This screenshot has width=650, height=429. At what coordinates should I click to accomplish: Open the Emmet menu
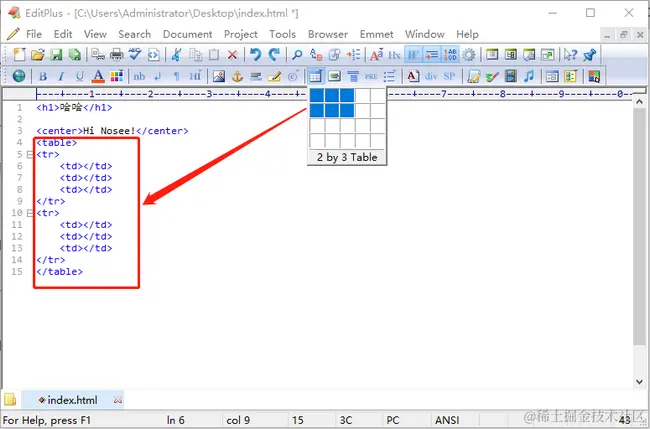click(376, 34)
